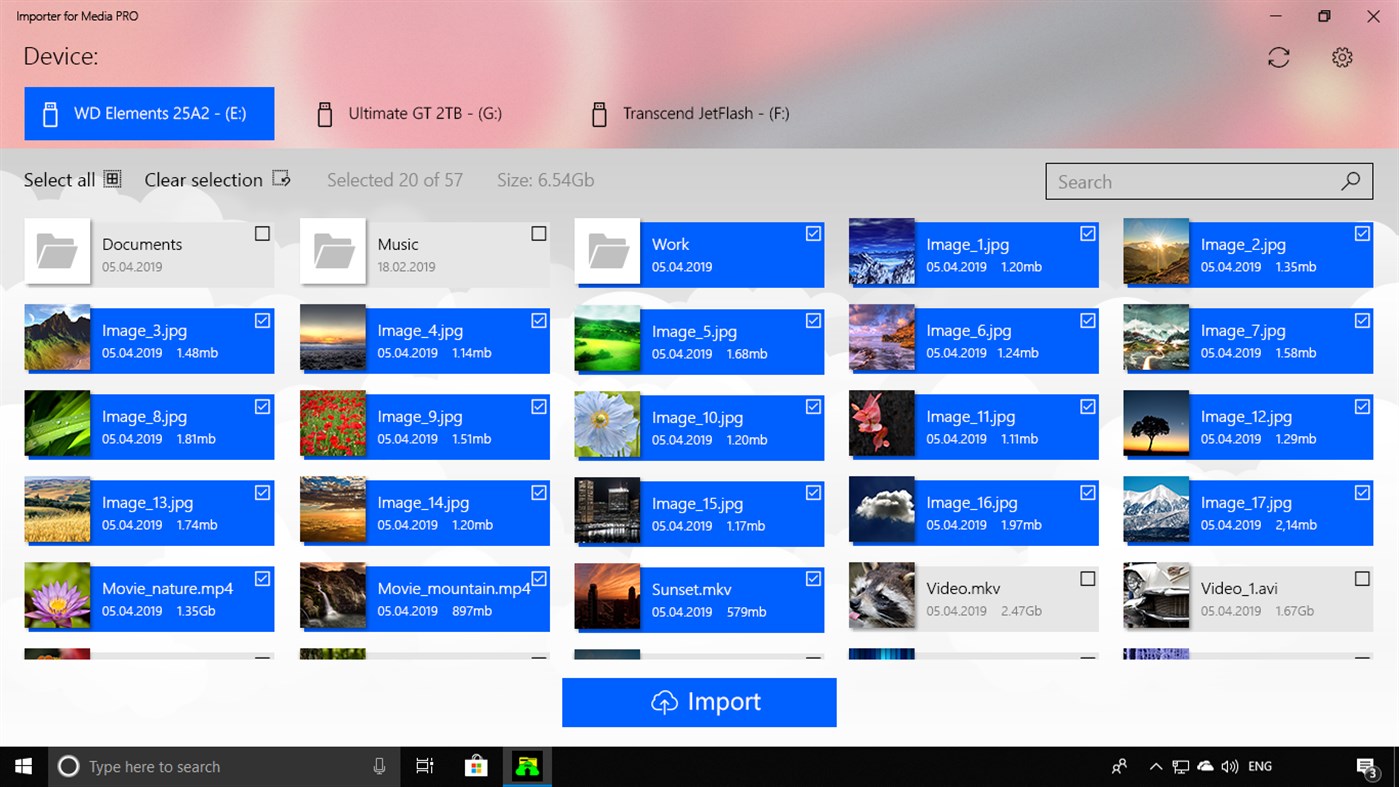This screenshot has width=1399, height=787.
Task: Open the Windows Start menu
Action: click(x=22, y=765)
